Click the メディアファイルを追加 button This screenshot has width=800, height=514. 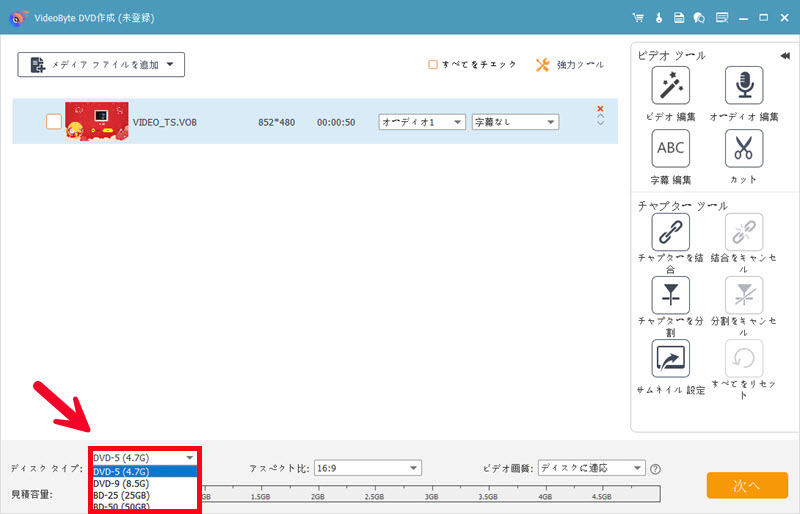pos(101,65)
